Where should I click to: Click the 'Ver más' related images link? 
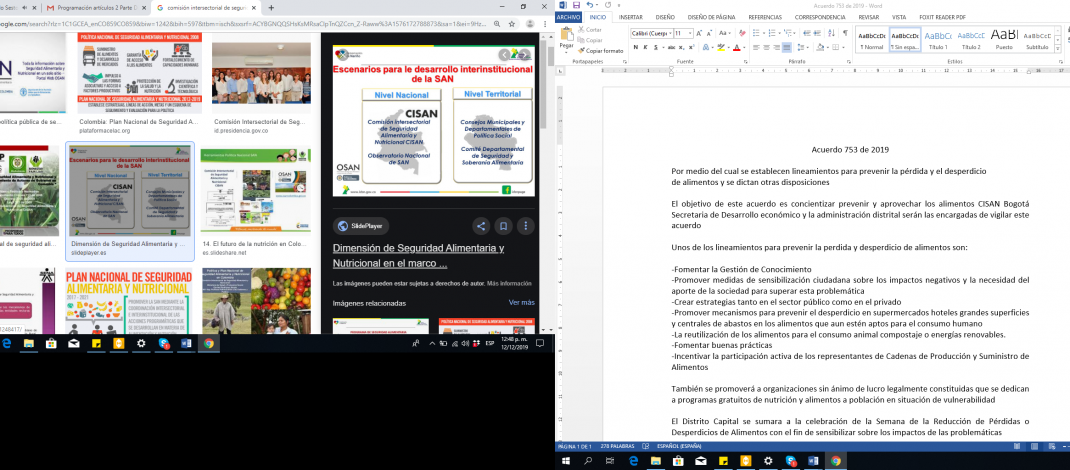[521, 302]
